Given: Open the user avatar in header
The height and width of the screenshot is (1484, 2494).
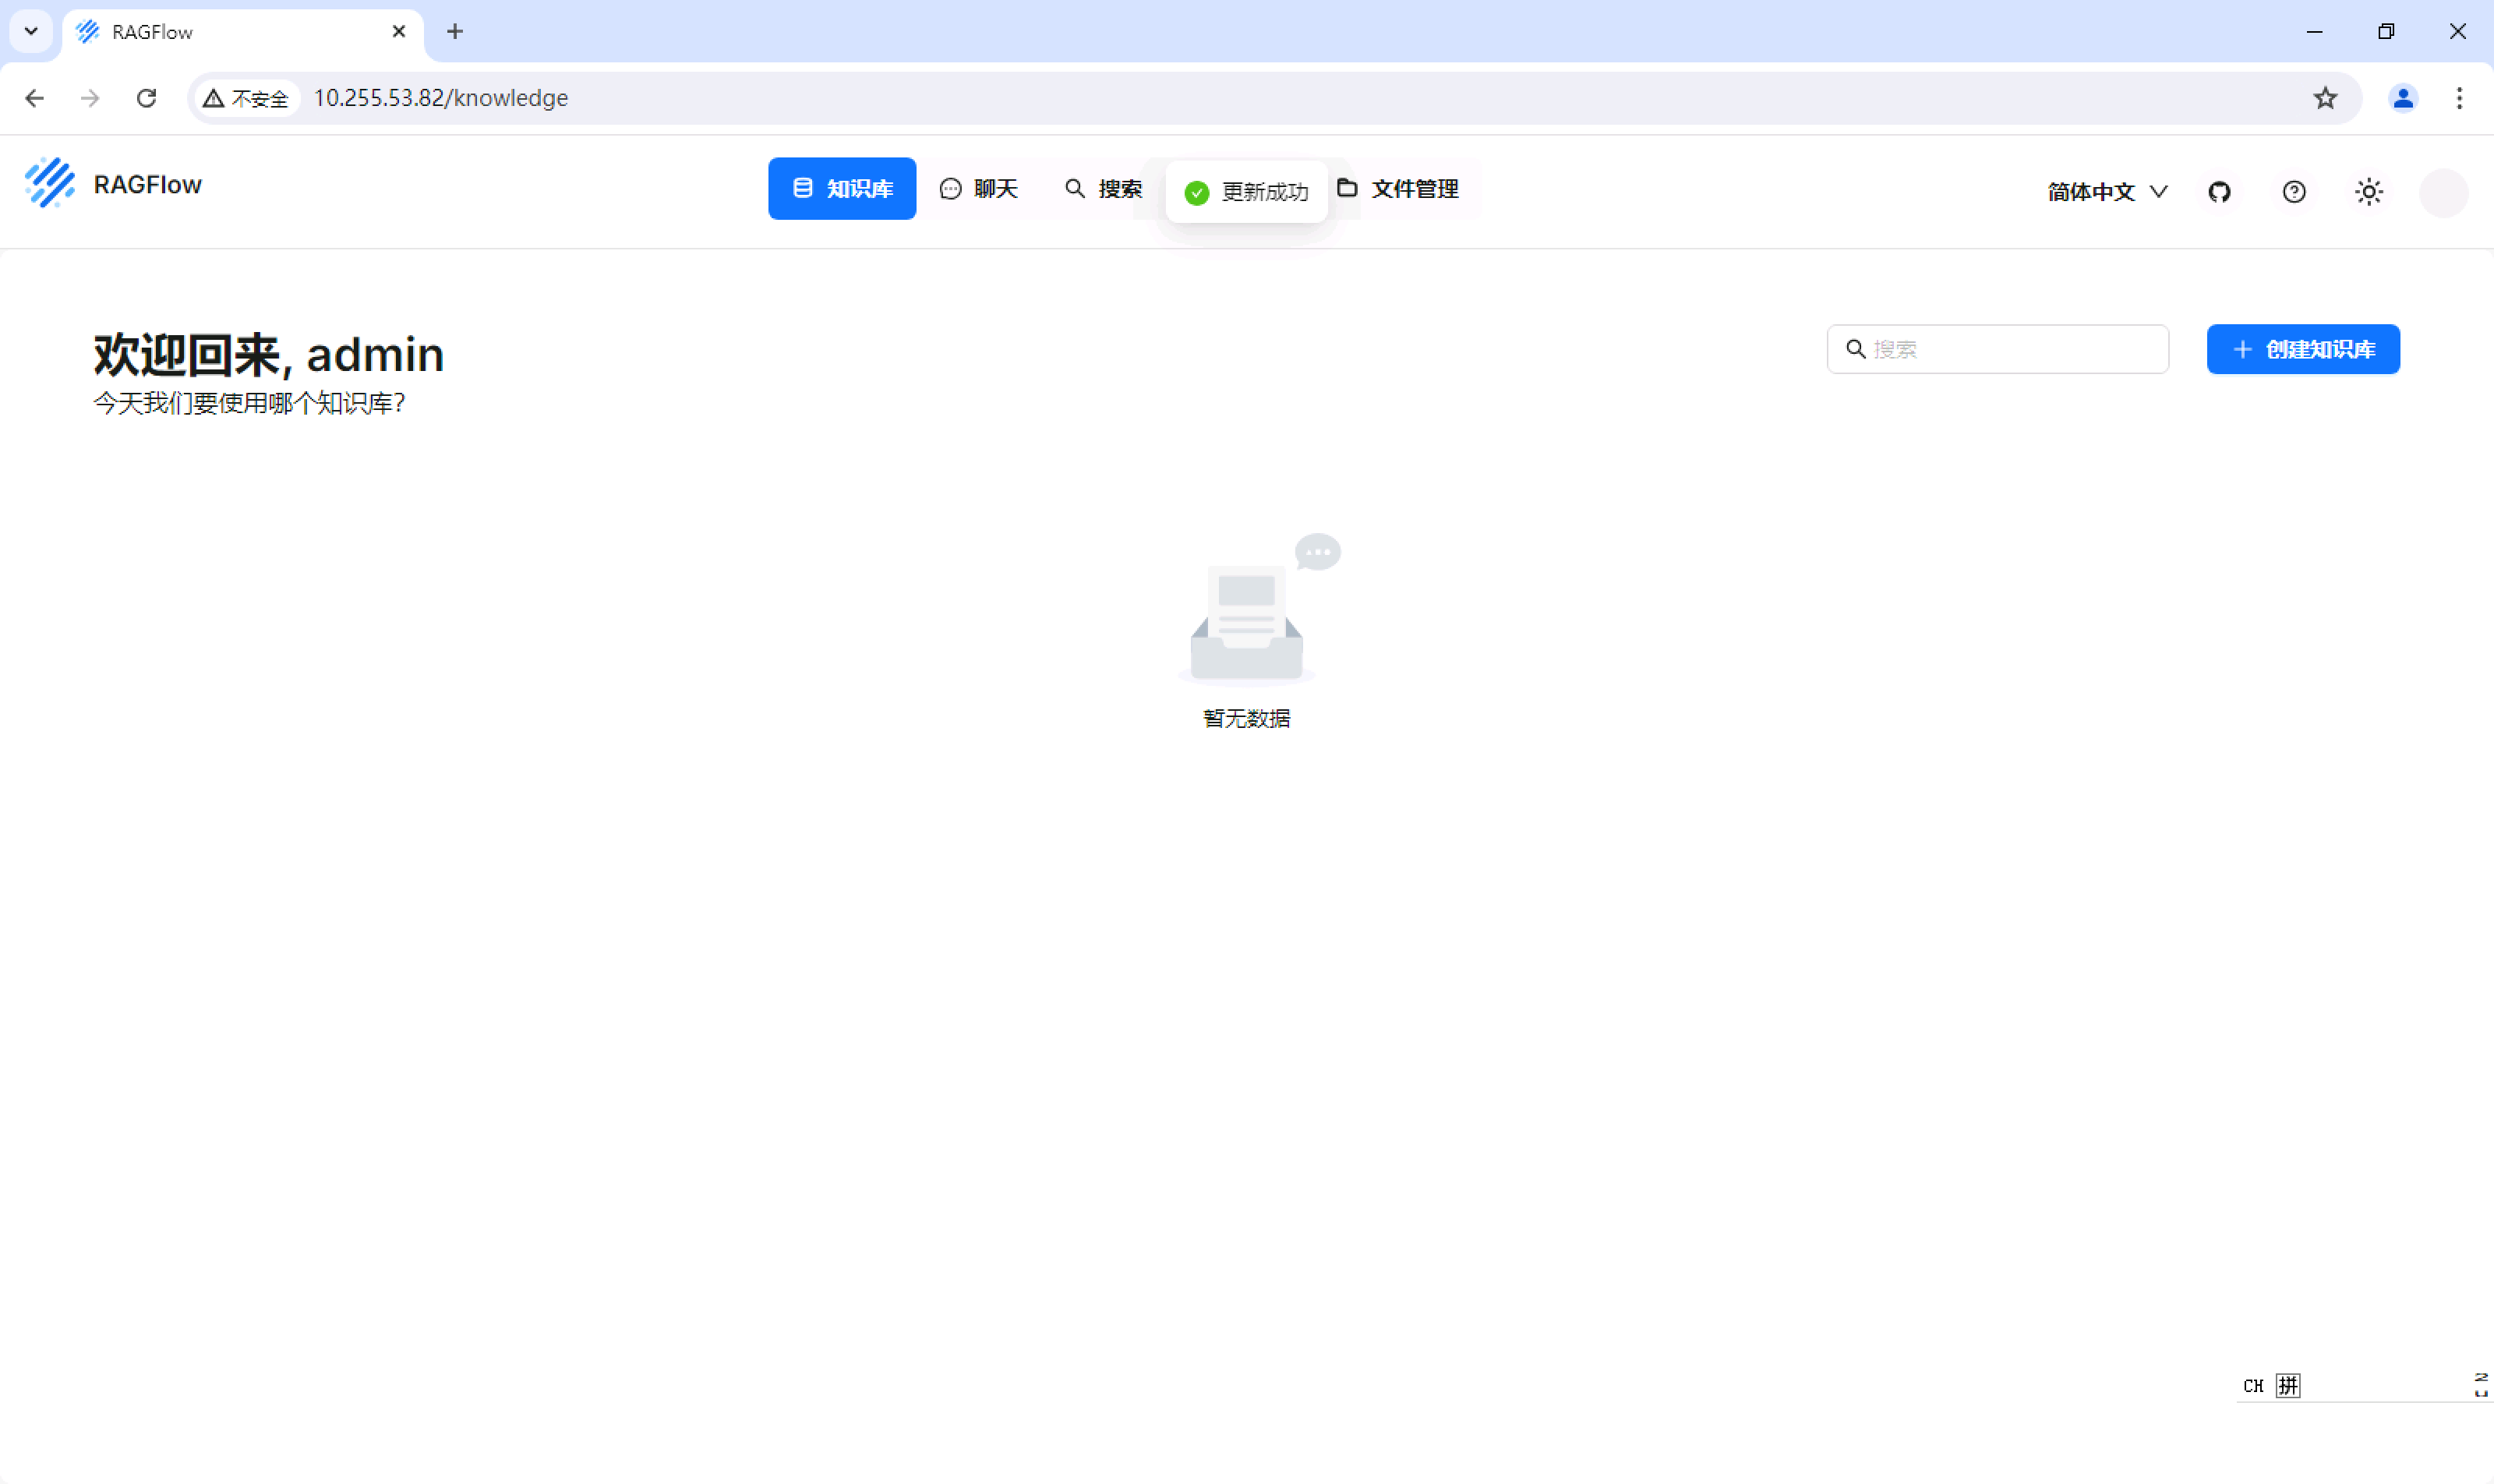Looking at the screenshot, I should tap(2443, 192).
